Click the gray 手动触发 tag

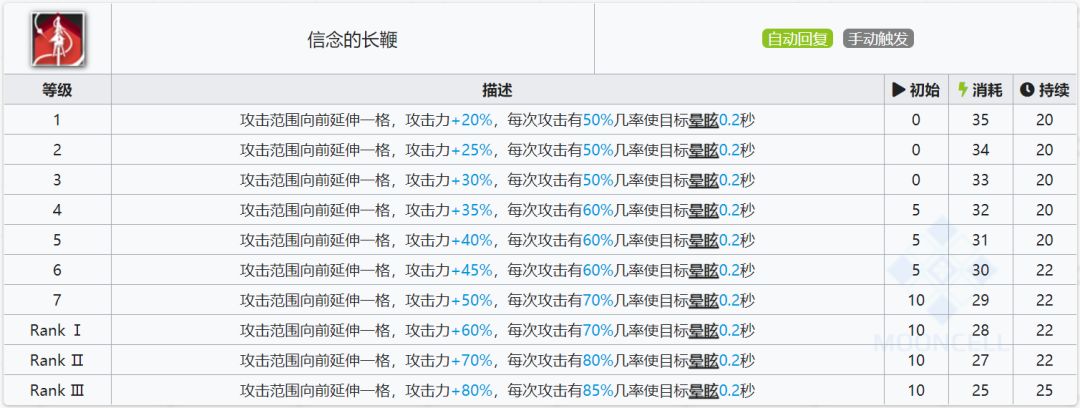click(878, 39)
